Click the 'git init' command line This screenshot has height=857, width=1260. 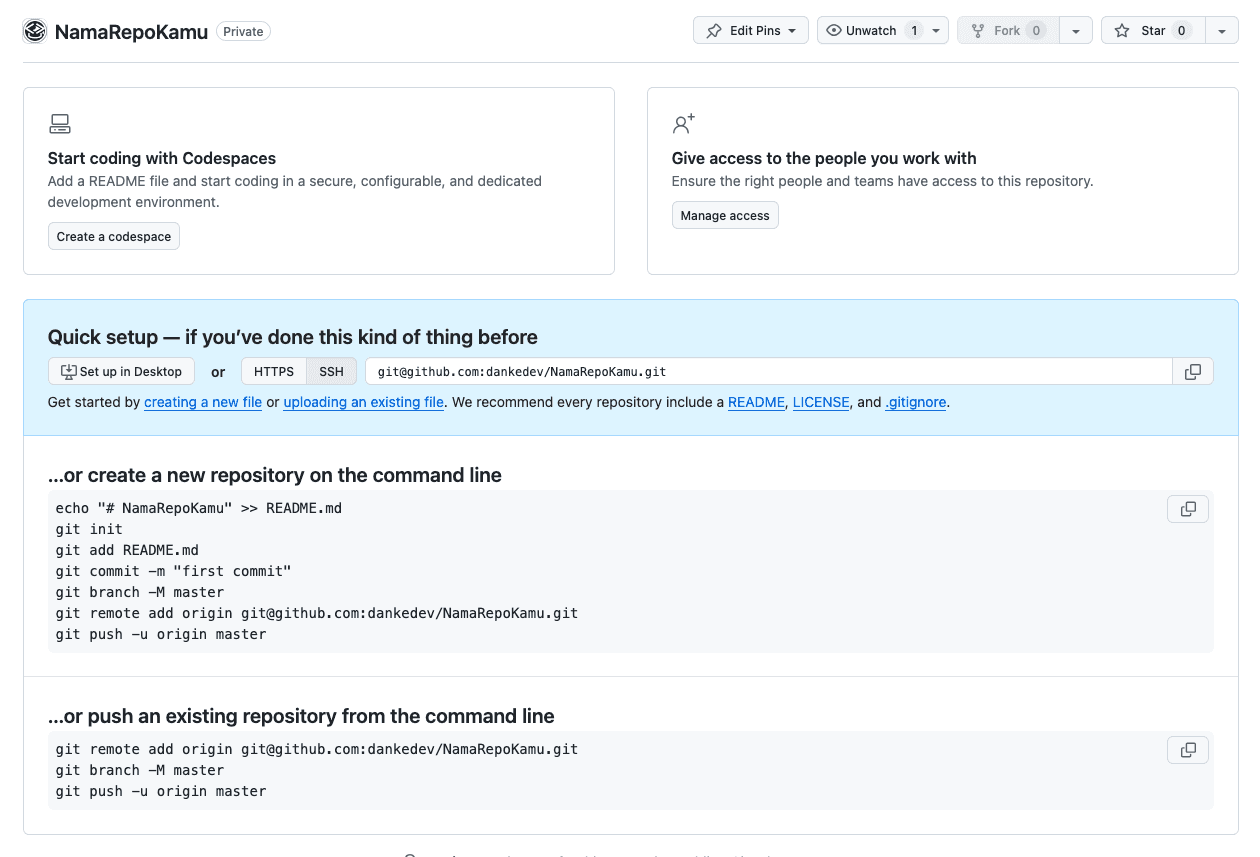[89, 529]
